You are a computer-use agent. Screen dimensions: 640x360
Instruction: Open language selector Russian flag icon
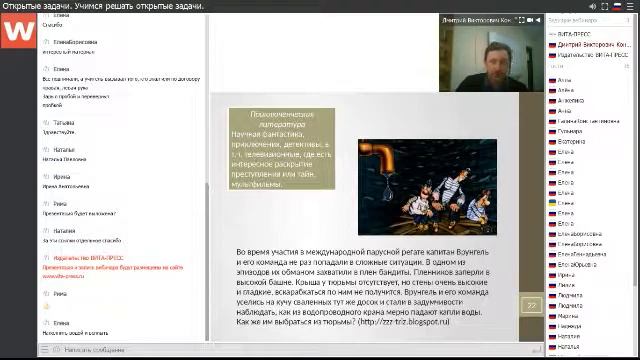pyautogui.click(x=617, y=6)
